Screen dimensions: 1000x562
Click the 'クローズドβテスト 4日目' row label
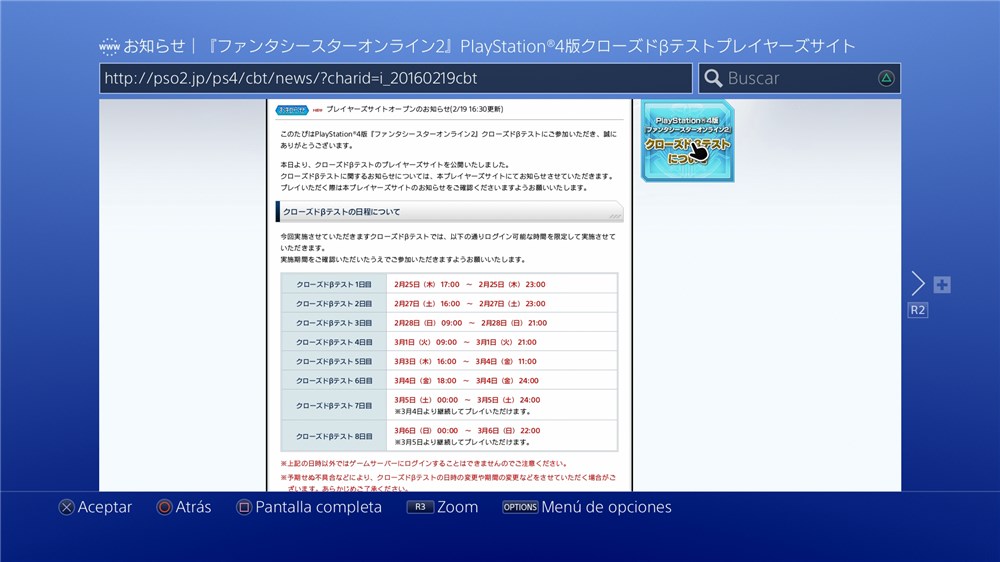334,342
